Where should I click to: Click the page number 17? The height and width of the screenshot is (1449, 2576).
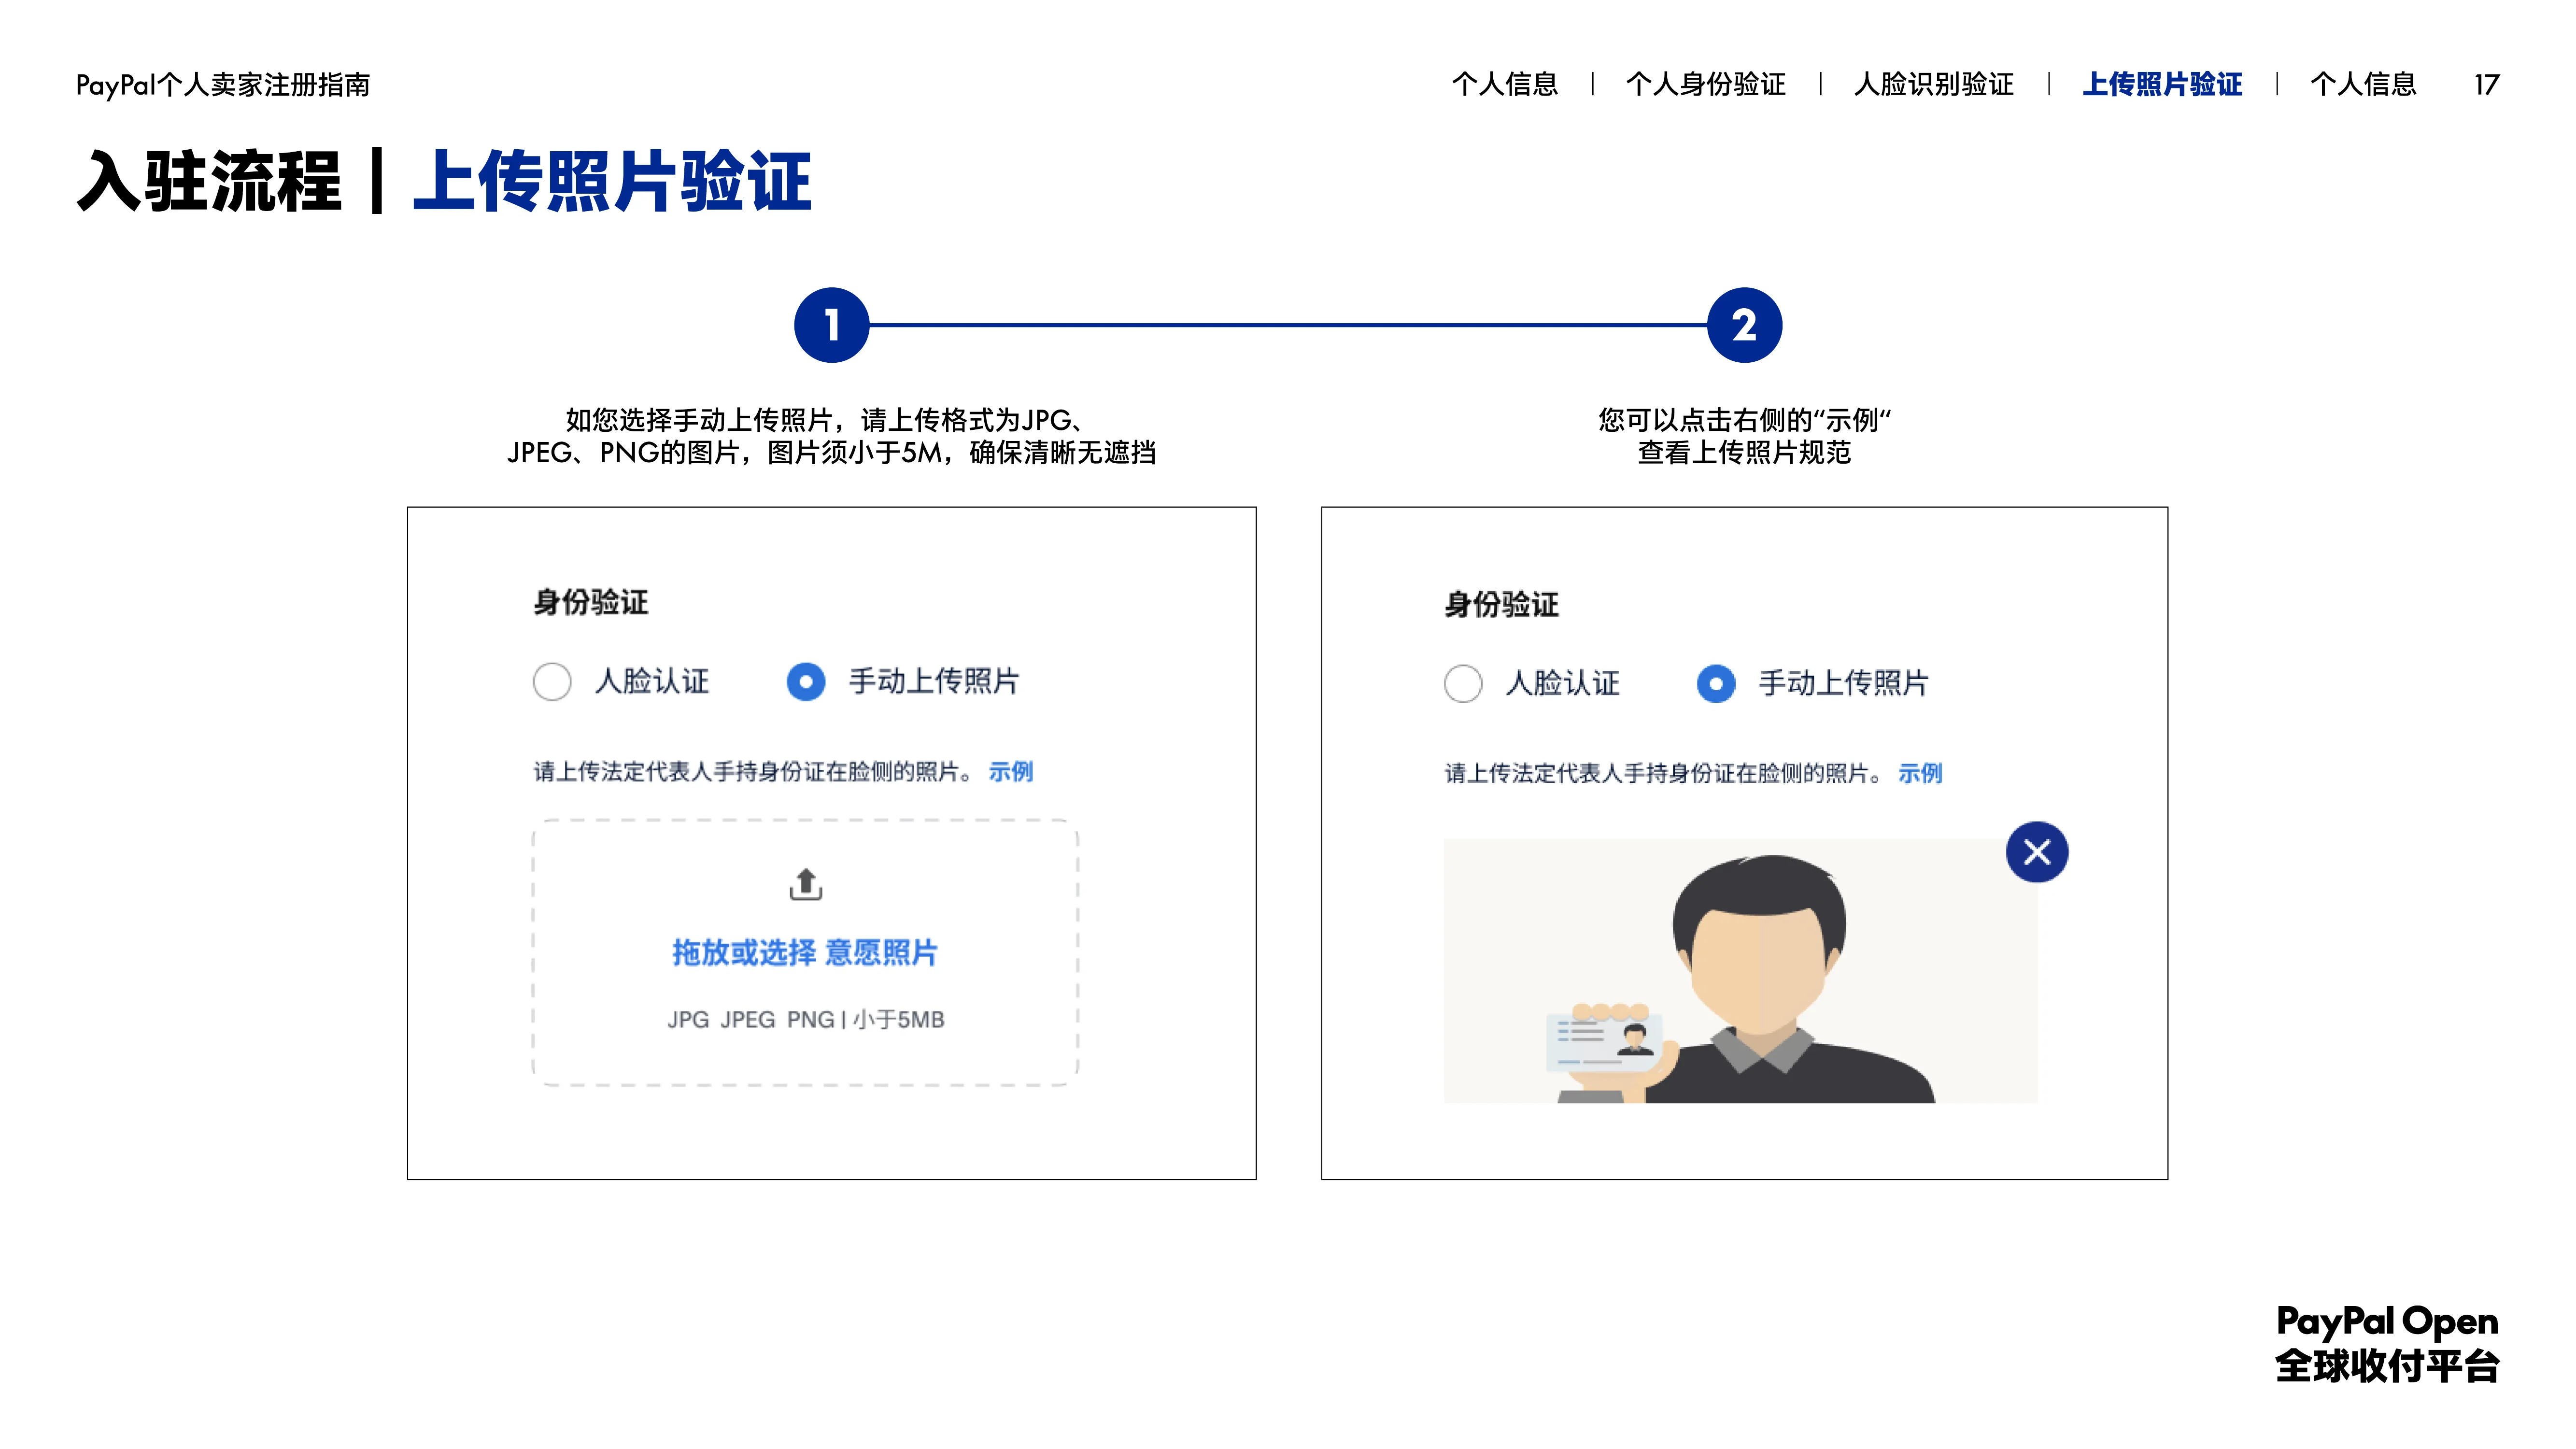[x=2486, y=85]
